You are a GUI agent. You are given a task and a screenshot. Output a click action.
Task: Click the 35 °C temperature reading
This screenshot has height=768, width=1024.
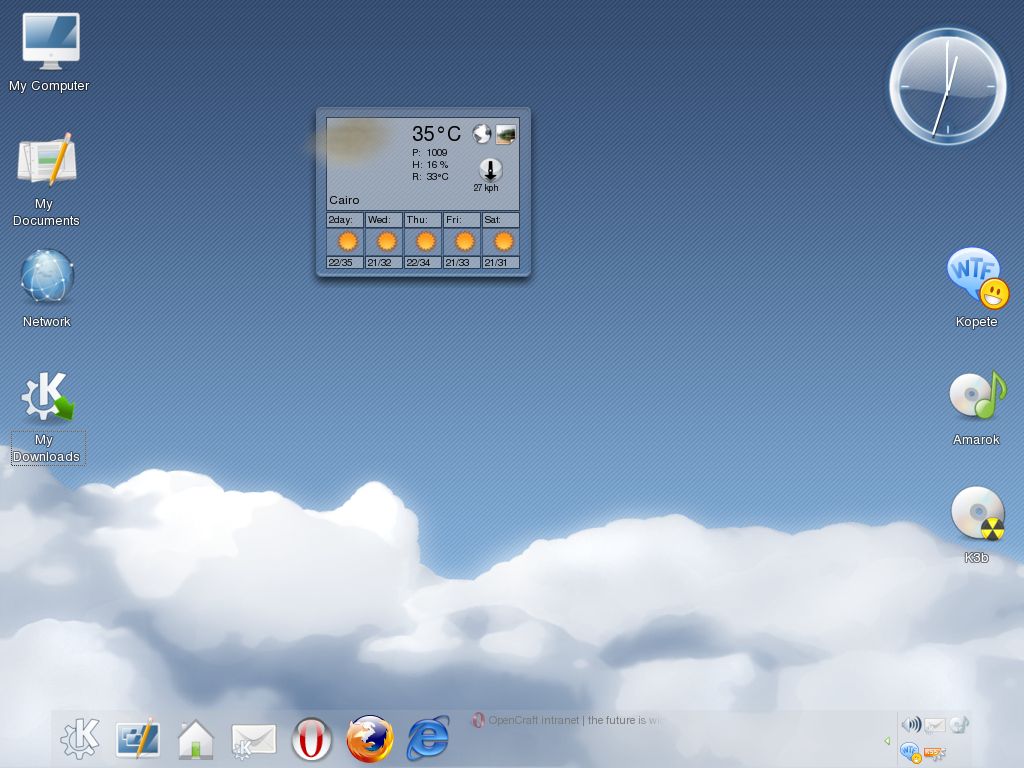pyautogui.click(x=436, y=134)
